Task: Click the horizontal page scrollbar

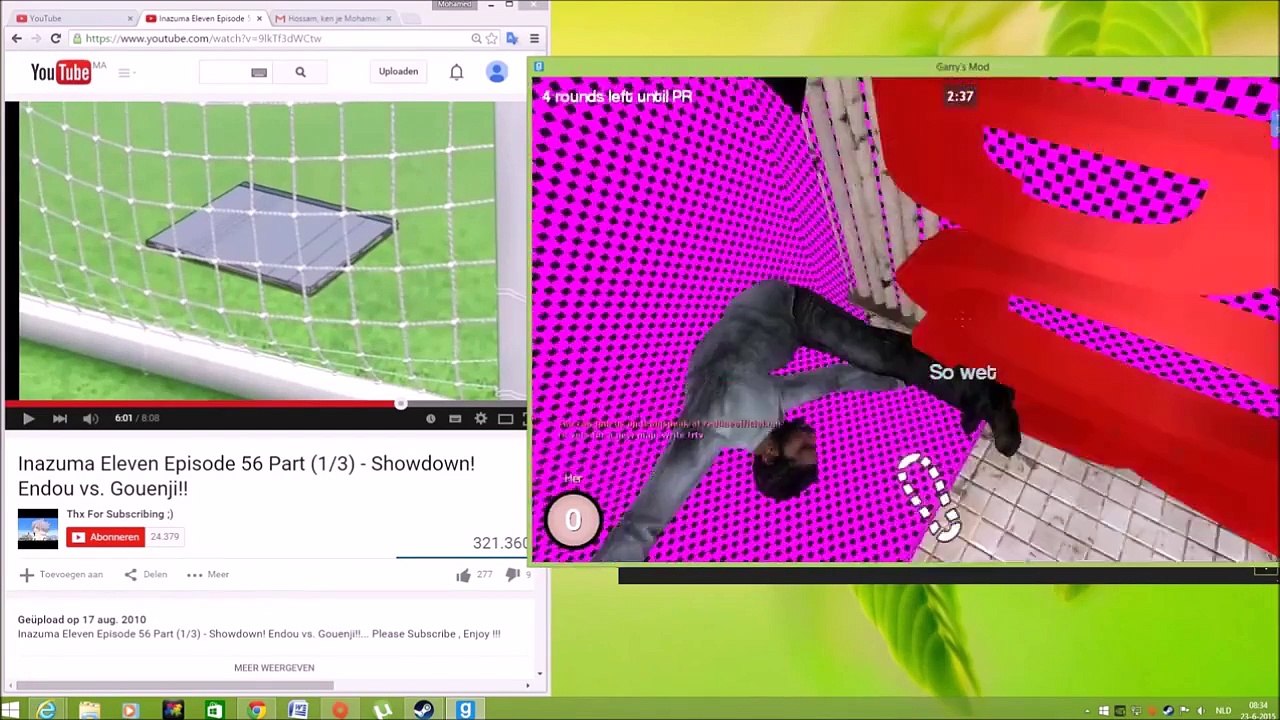Action: tap(175, 686)
